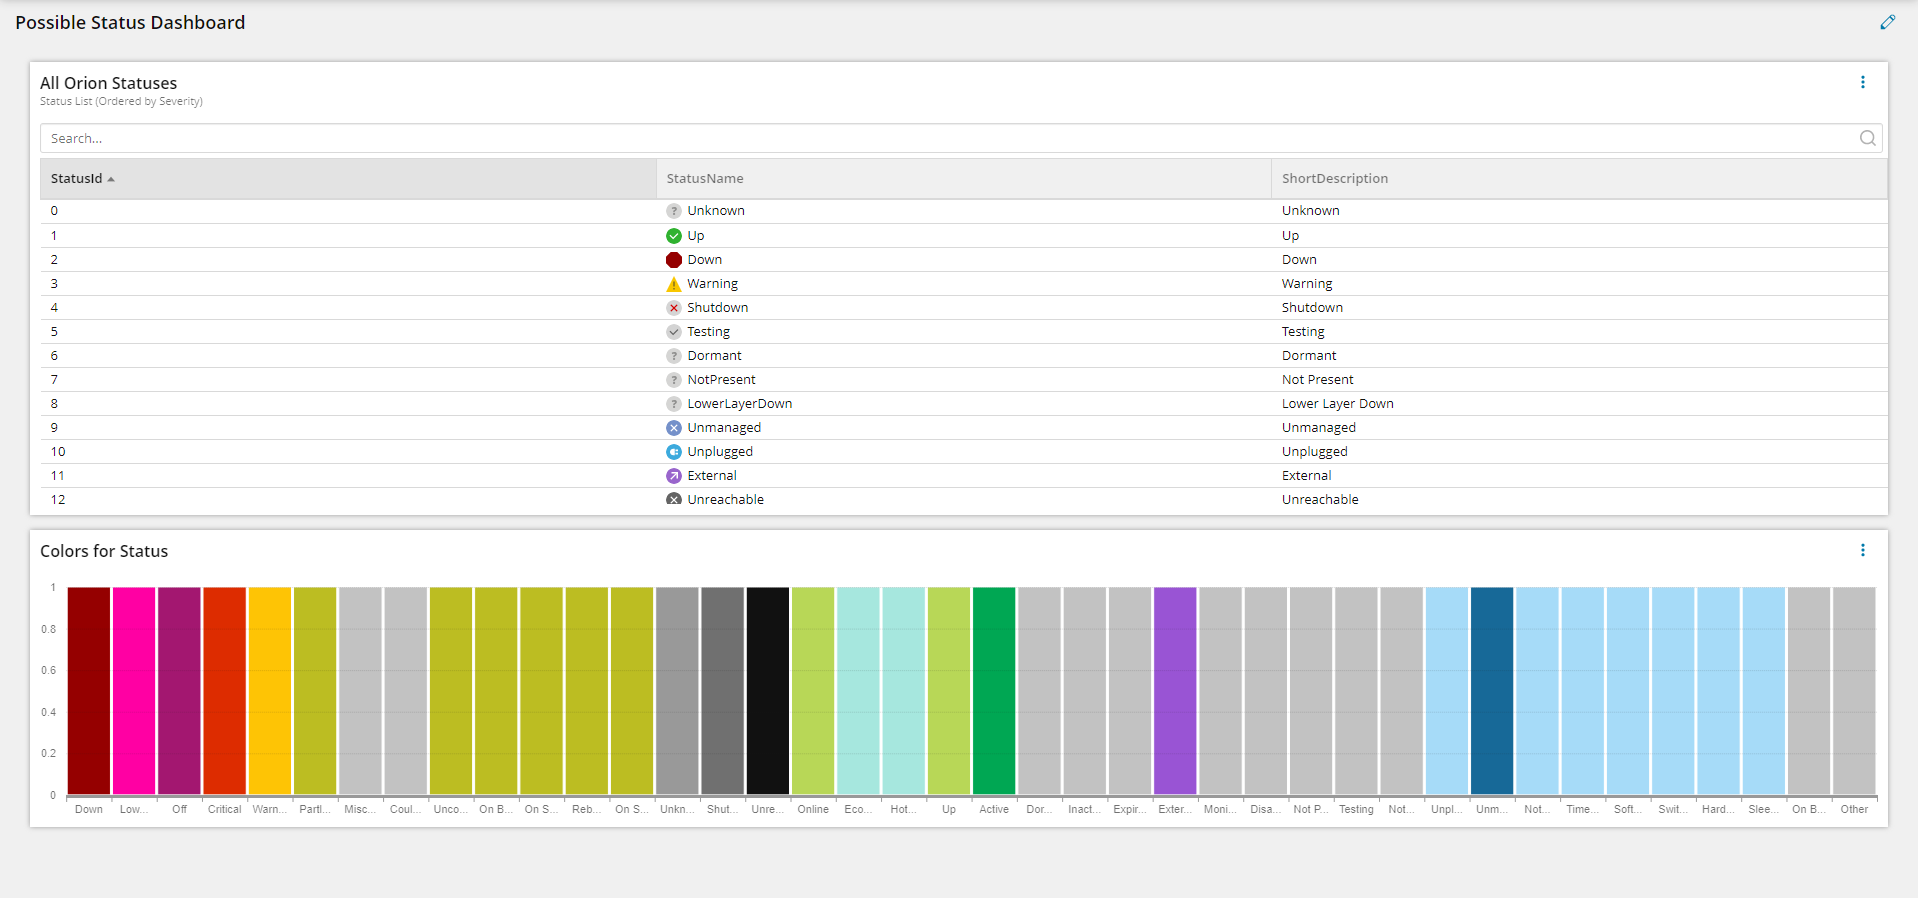Click the green Up status icon
This screenshot has width=1918, height=898.
click(674, 236)
